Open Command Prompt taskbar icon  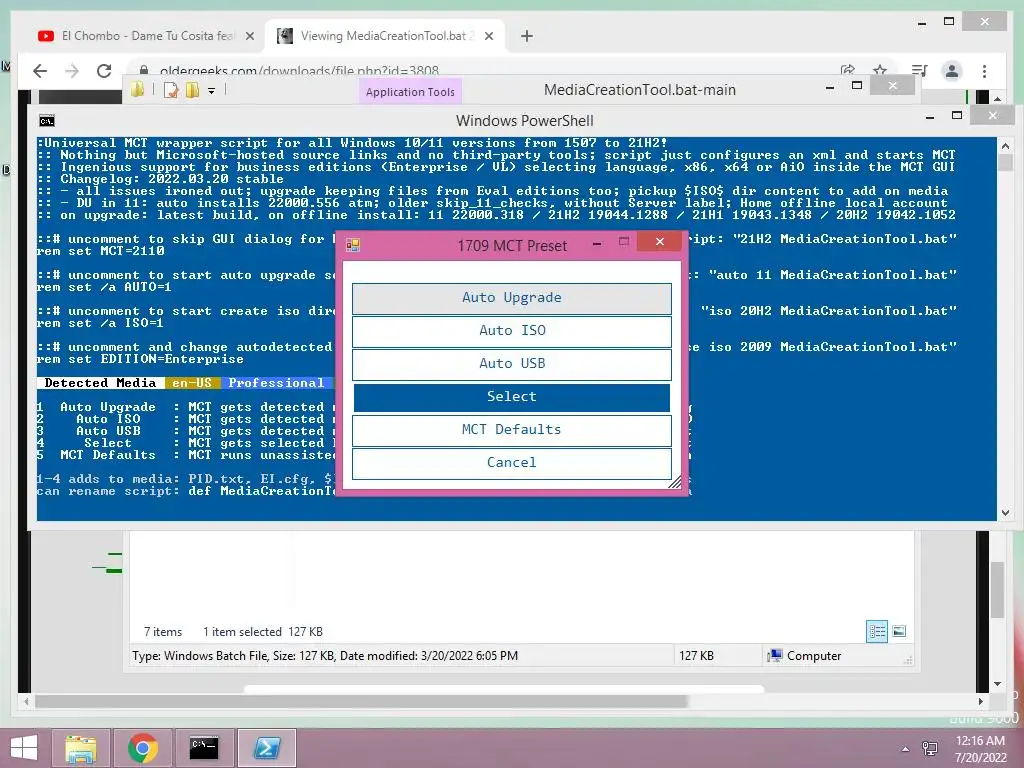[204, 748]
